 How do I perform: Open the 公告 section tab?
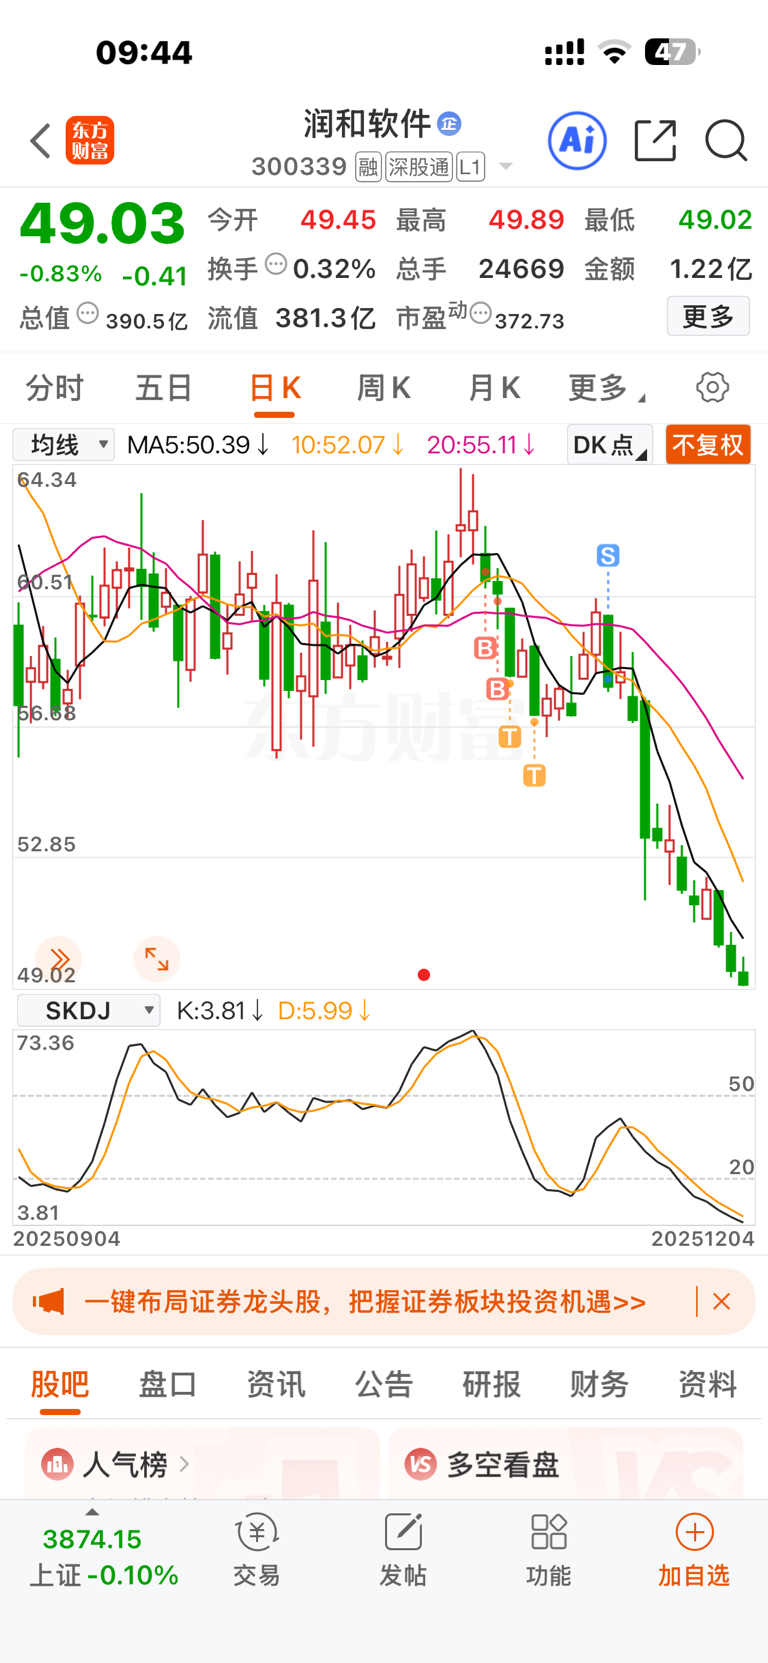click(383, 1384)
